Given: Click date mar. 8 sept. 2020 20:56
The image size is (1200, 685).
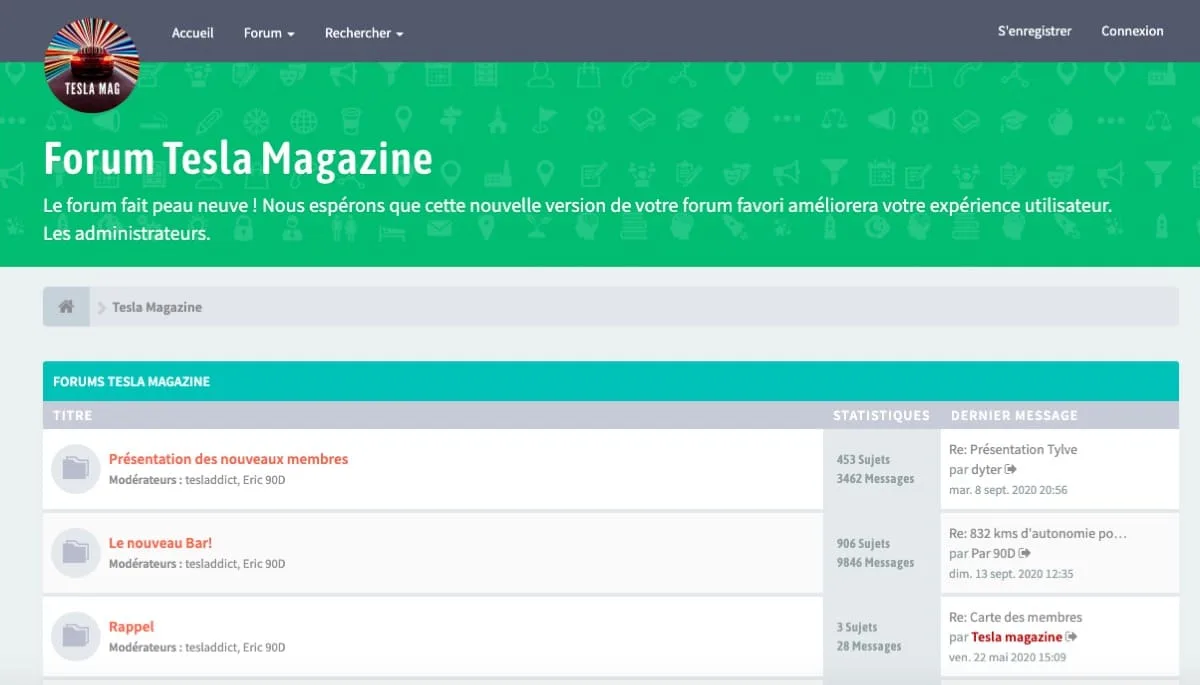Looking at the screenshot, I should [x=1008, y=490].
